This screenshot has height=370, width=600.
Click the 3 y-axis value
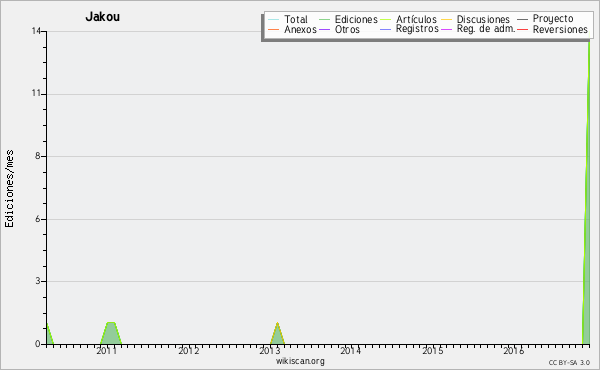coord(38,281)
